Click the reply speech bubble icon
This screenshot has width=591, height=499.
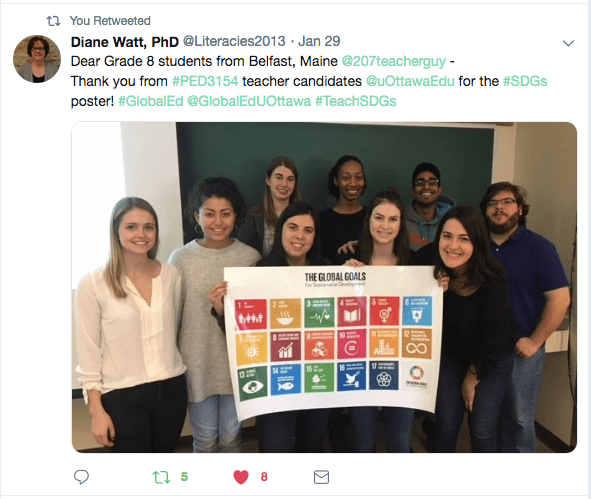(x=81, y=477)
